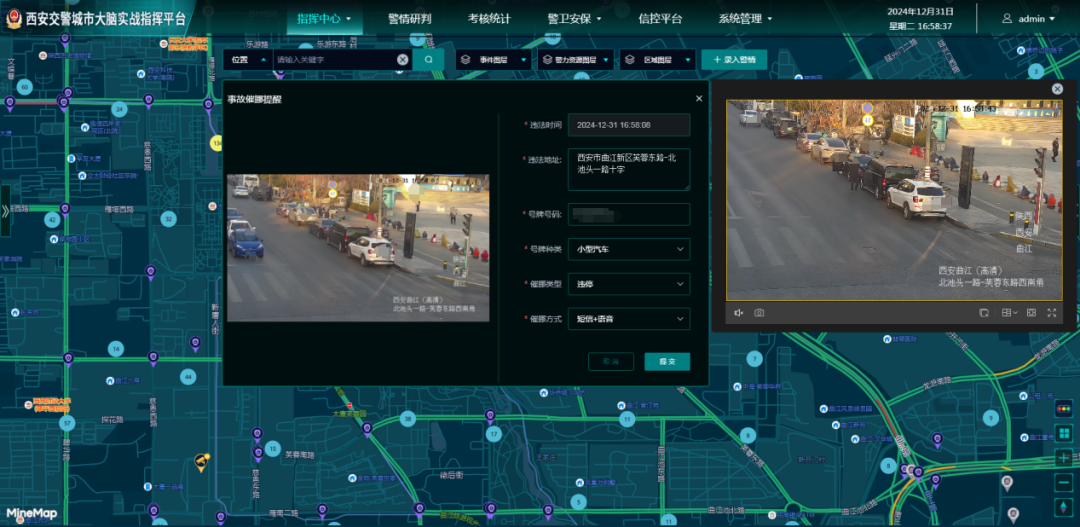
Task: Click the map zoom in plus button
Action: coord(1063,458)
